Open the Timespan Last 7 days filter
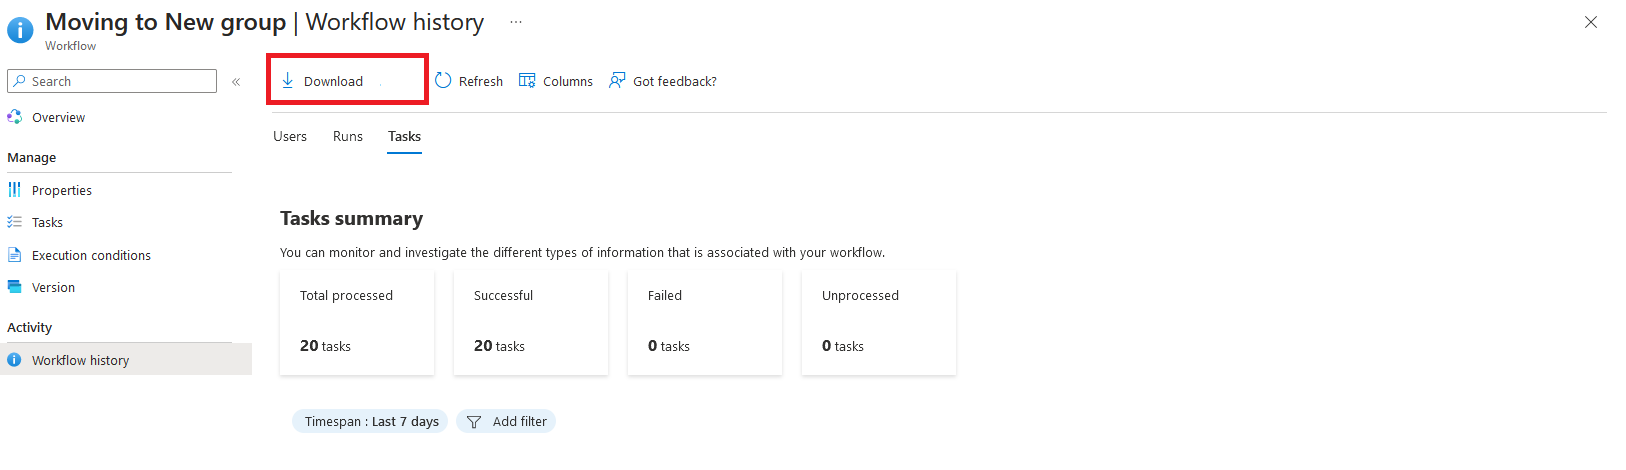Image resolution: width=1626 pixels, height=470 pixels. [x=370, y=422]
